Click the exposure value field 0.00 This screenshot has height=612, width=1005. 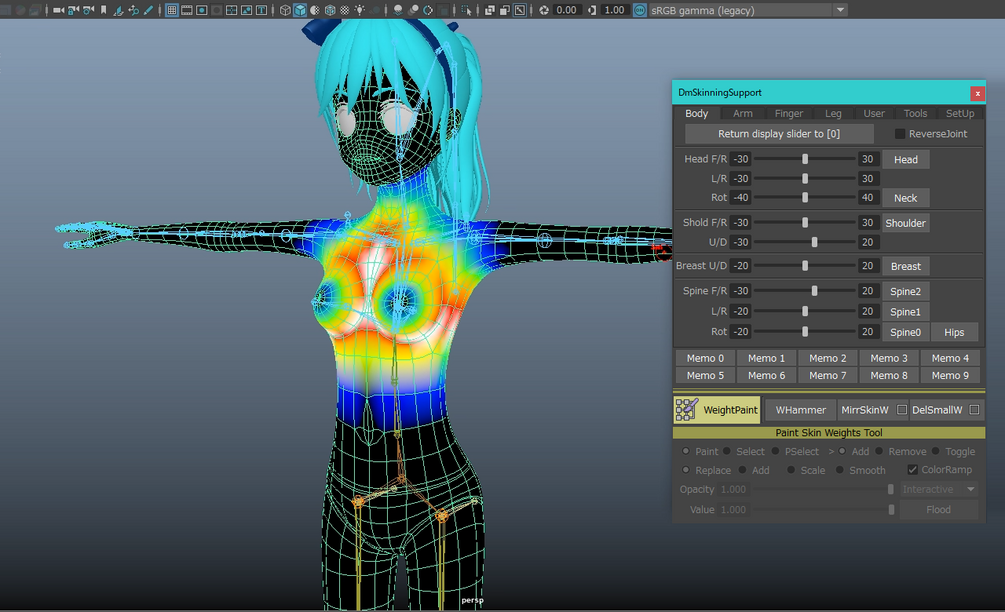(x=567, y=10)
